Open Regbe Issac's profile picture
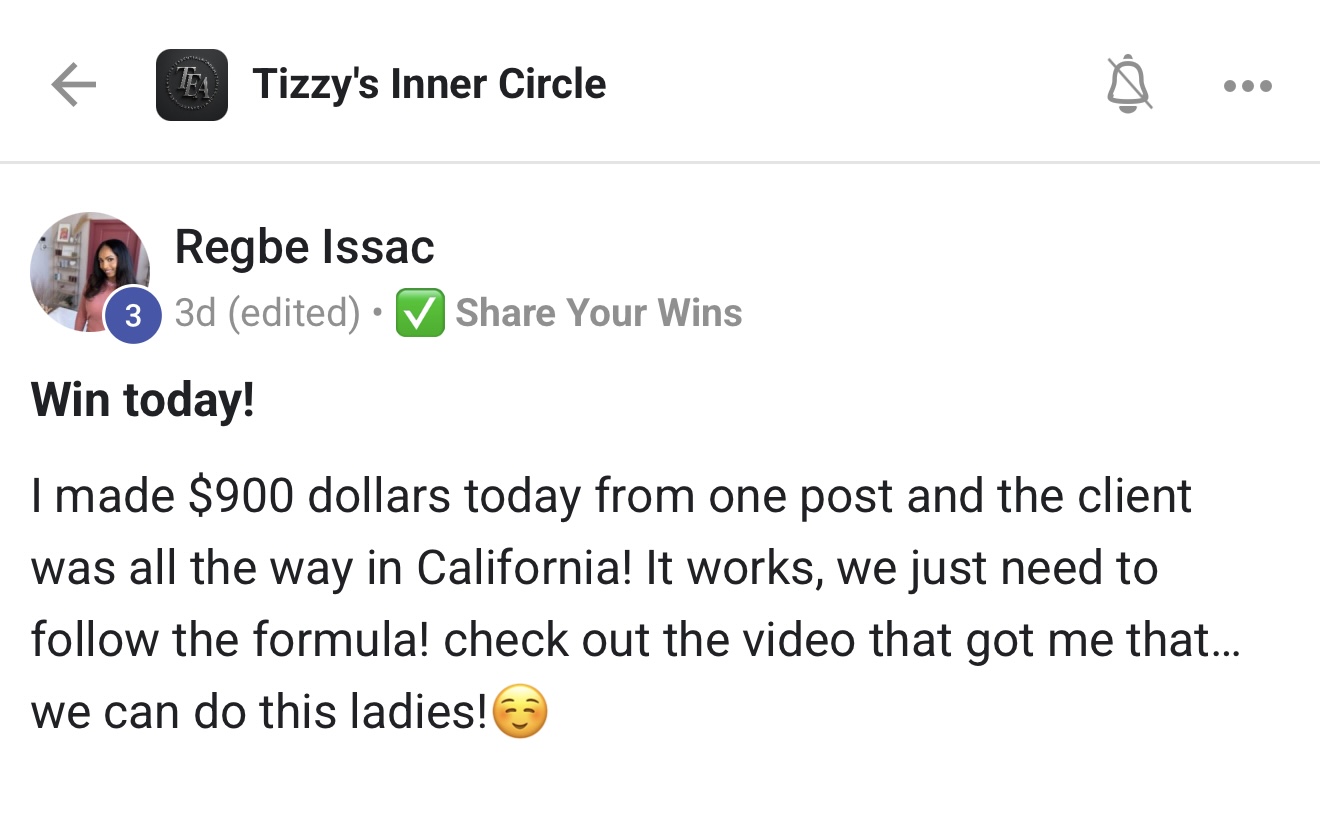The image size is (1320, 835). coord(88,268)
